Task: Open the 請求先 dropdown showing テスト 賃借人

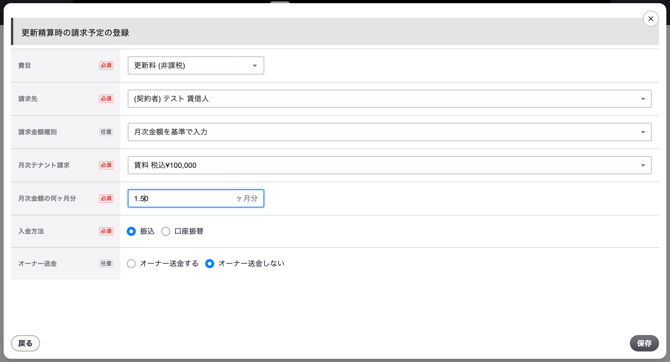Action: (389, 99)
